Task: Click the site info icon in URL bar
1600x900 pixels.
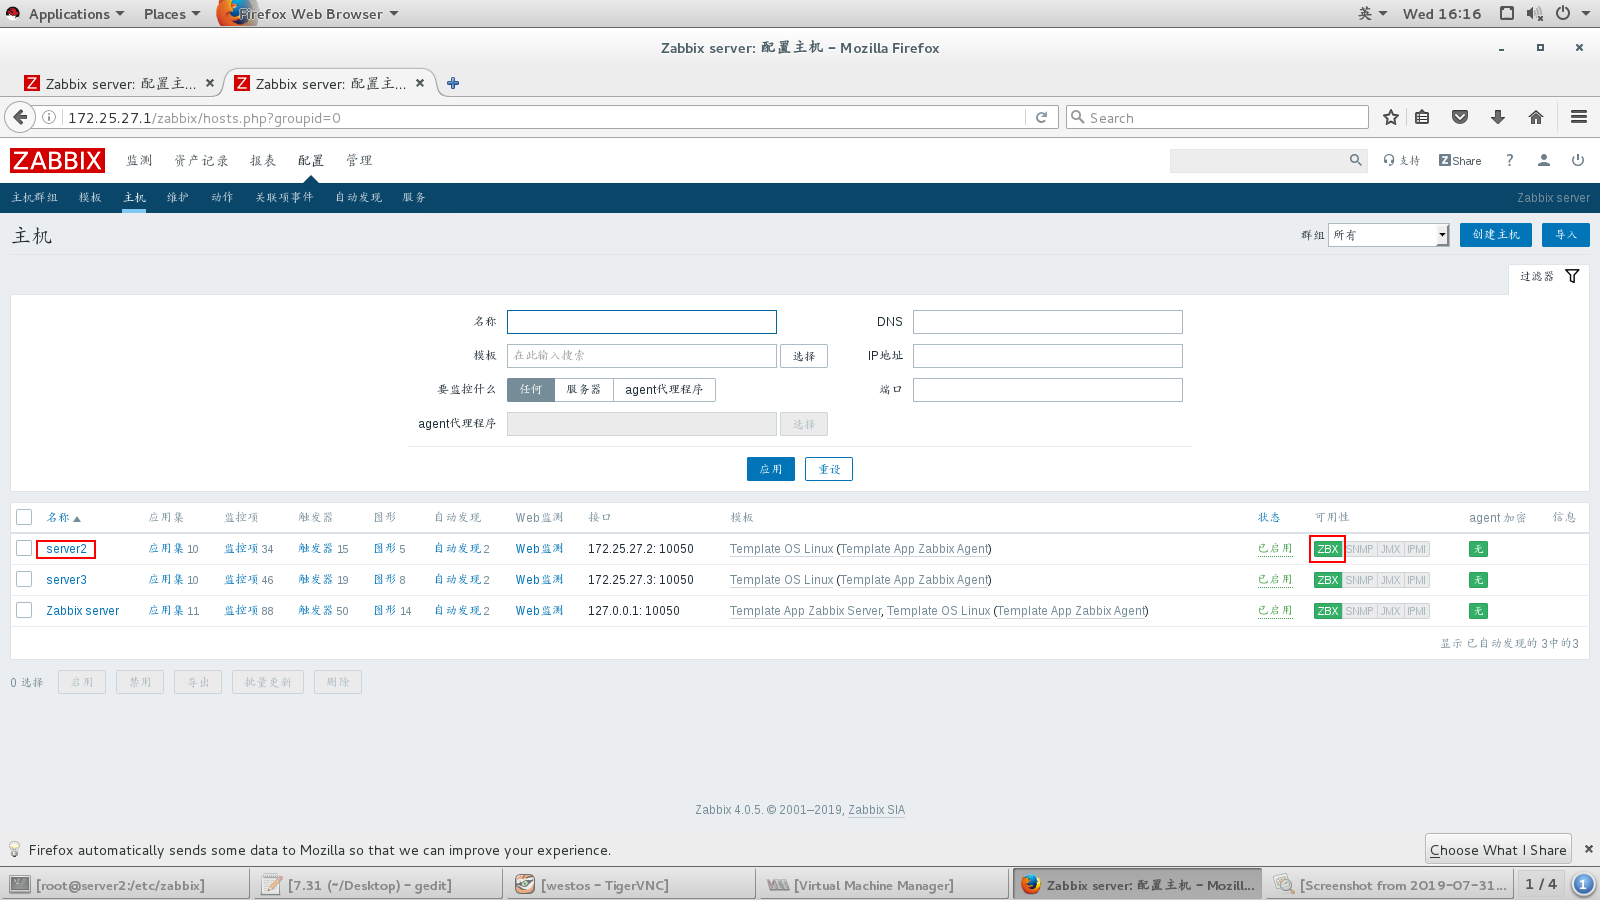Action: [x=48, y=117]
